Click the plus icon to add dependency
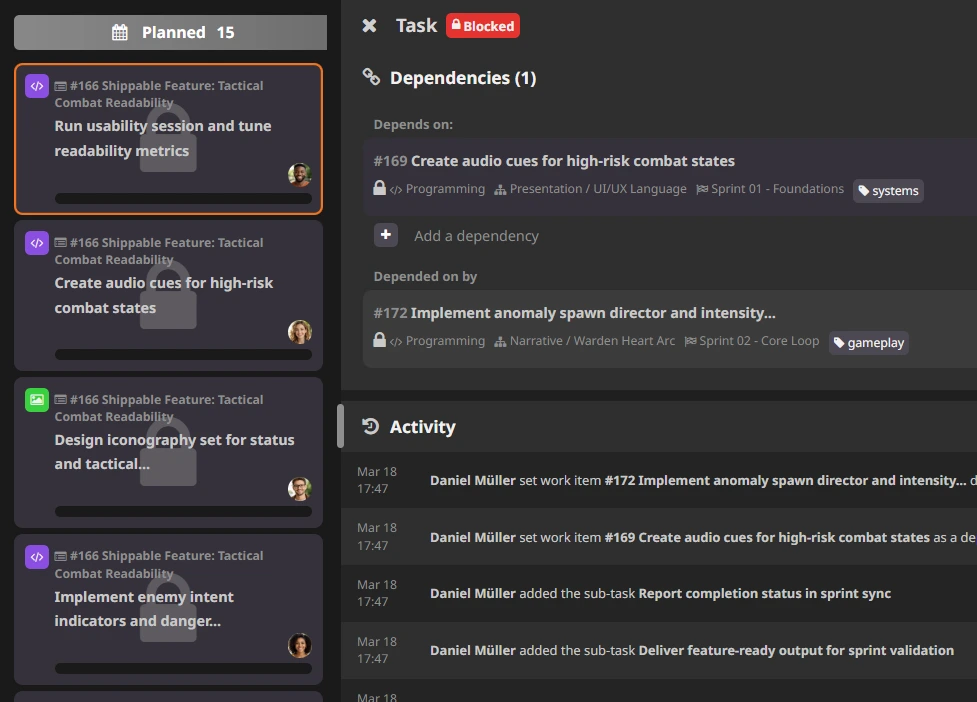Screen dimensions: 977x702 (386, 235)
